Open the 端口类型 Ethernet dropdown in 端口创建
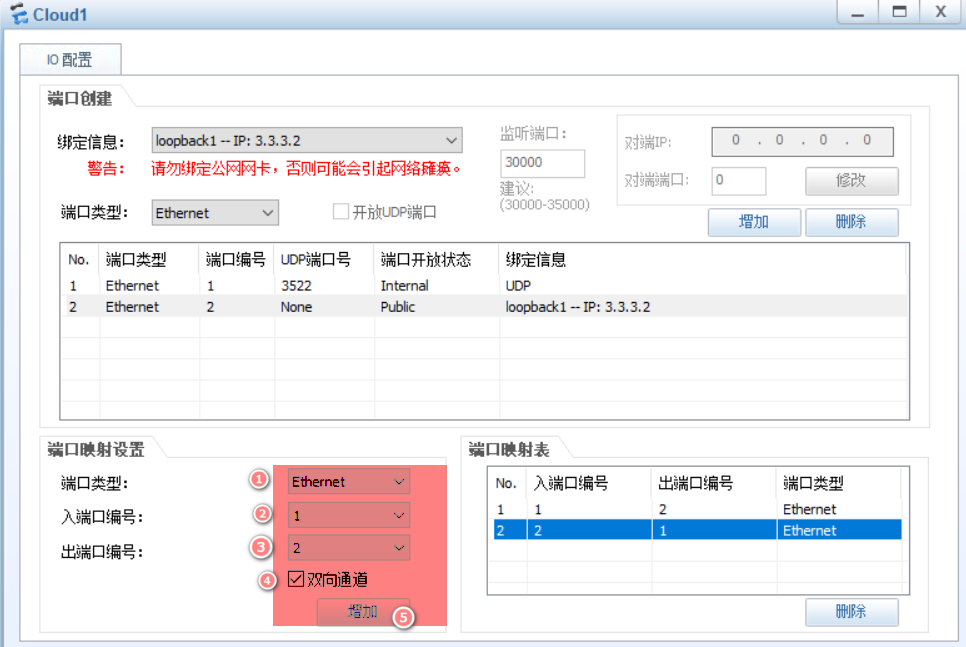966x647 pixels. point(215,213)
